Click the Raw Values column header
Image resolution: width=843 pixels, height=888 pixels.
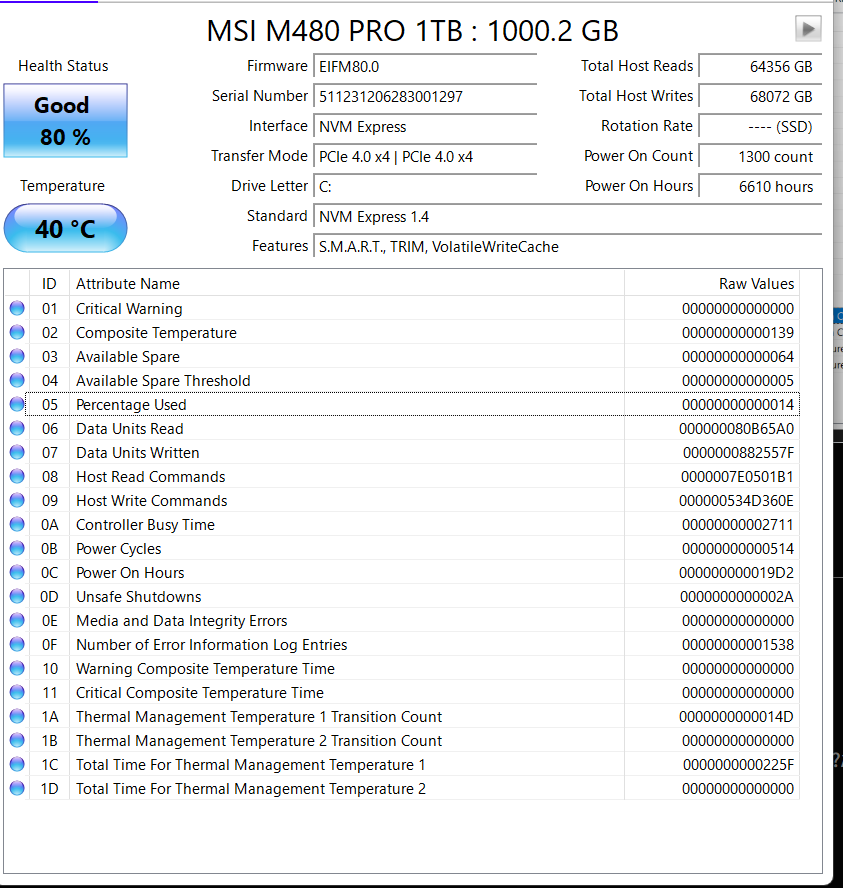[x=756, y=283]
